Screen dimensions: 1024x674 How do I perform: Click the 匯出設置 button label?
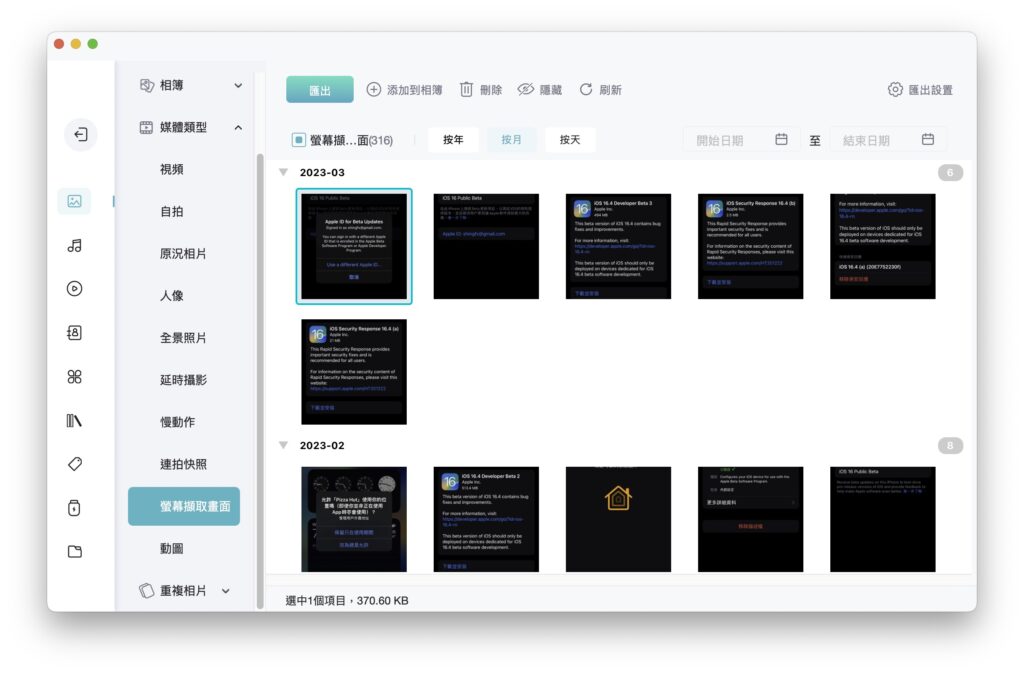click(x=931, y=90)
